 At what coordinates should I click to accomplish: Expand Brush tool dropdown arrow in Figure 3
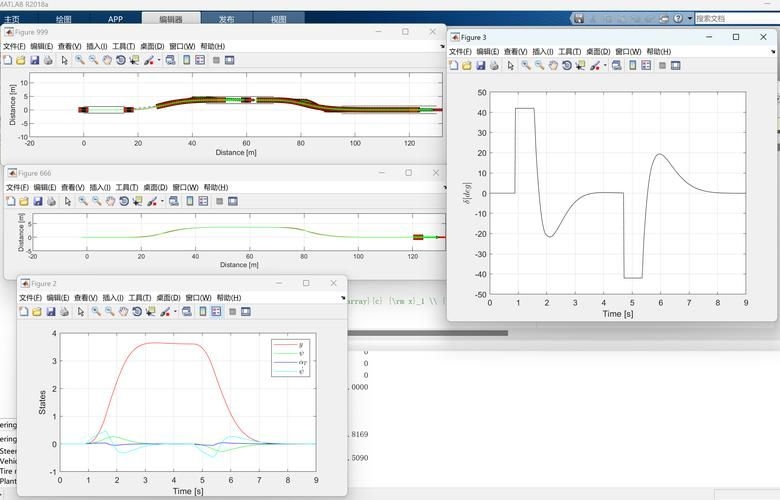pyautogui.click(x=605, y=65)
